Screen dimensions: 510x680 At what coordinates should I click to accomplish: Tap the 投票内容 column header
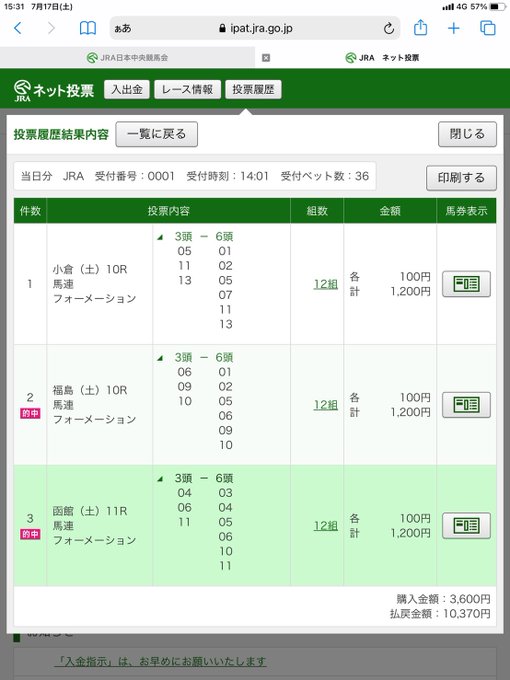pos(168,211)
